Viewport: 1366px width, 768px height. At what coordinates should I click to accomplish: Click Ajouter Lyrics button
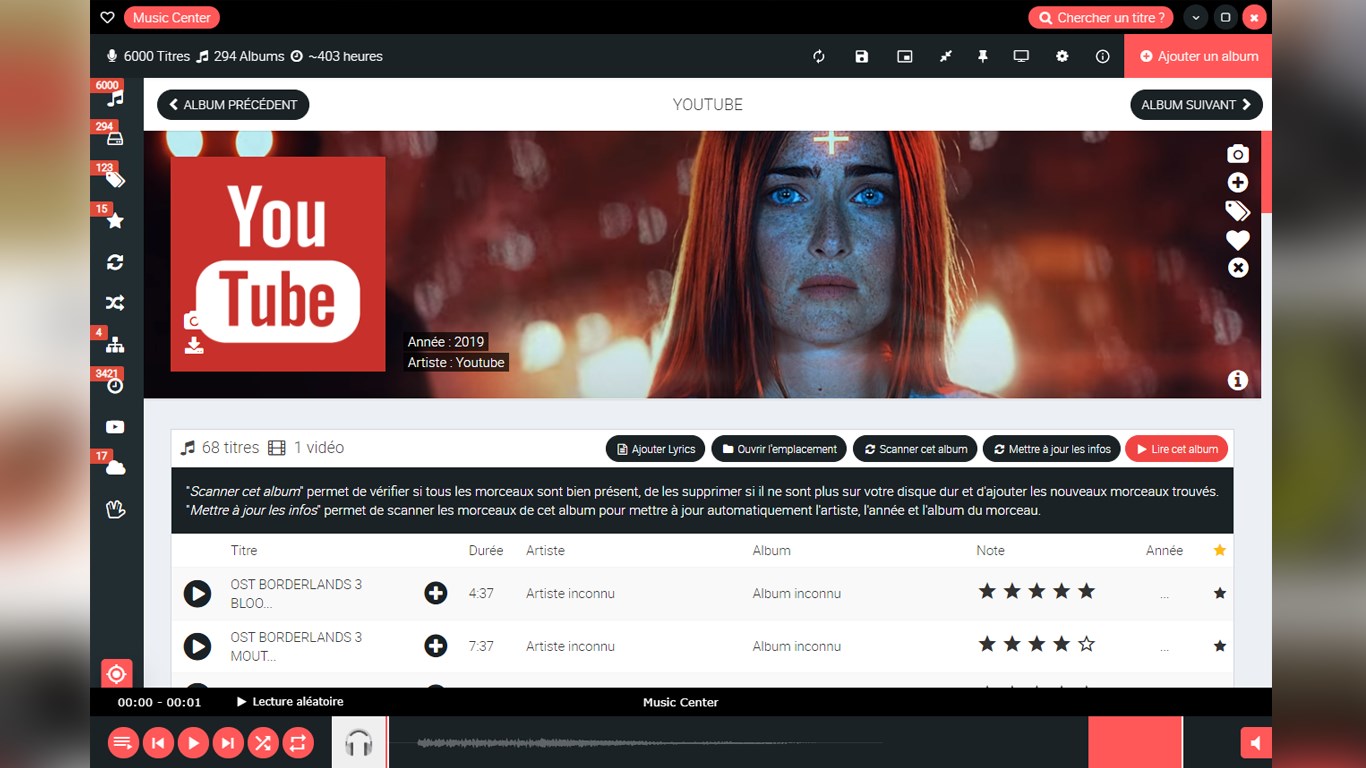pos(656,449)
